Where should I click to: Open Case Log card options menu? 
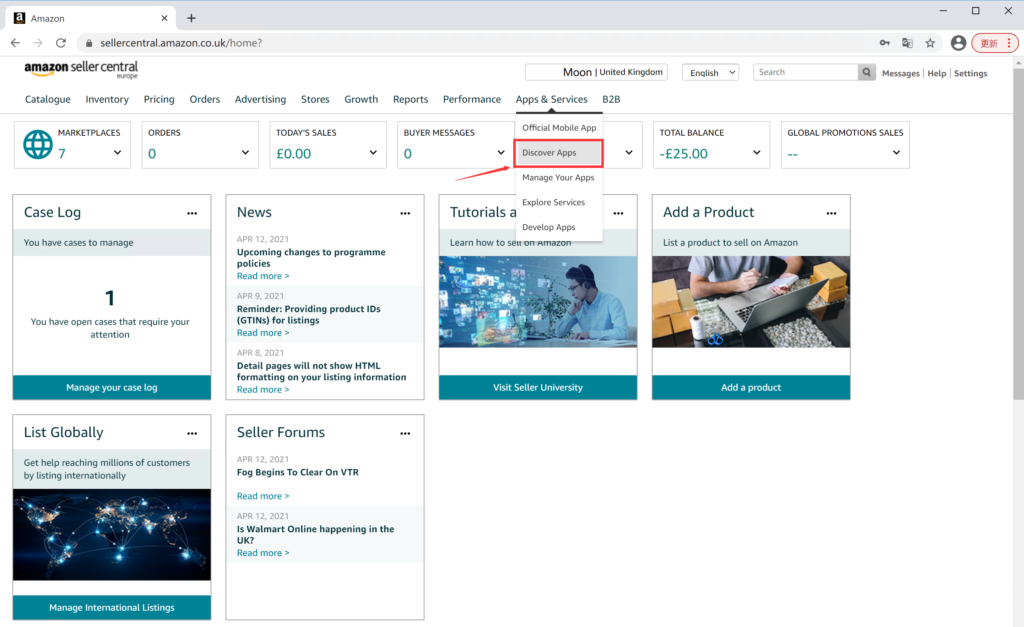(x=192, y=213)
